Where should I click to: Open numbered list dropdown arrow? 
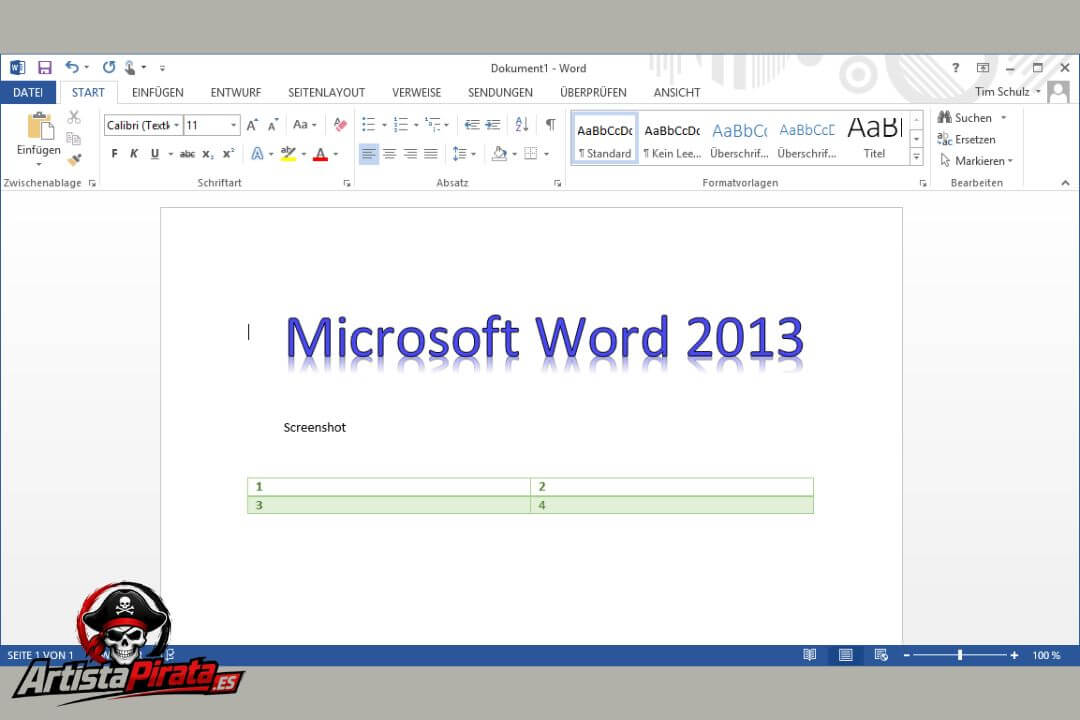click(416, 125)
